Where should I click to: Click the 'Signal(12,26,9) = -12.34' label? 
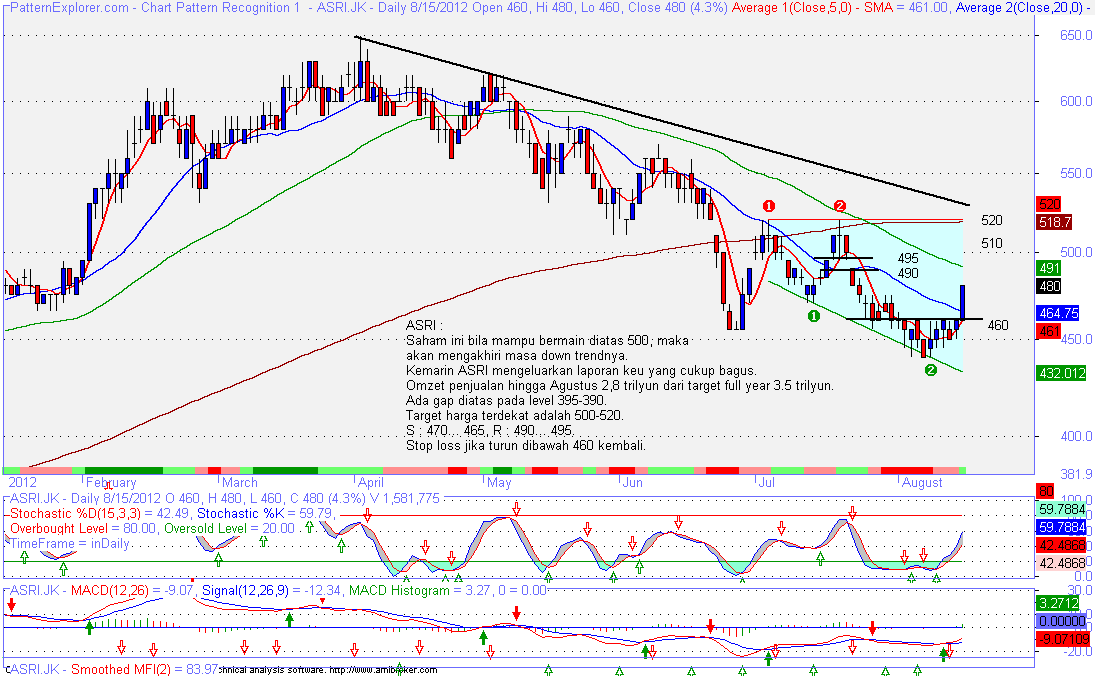[x=272, y=591]
